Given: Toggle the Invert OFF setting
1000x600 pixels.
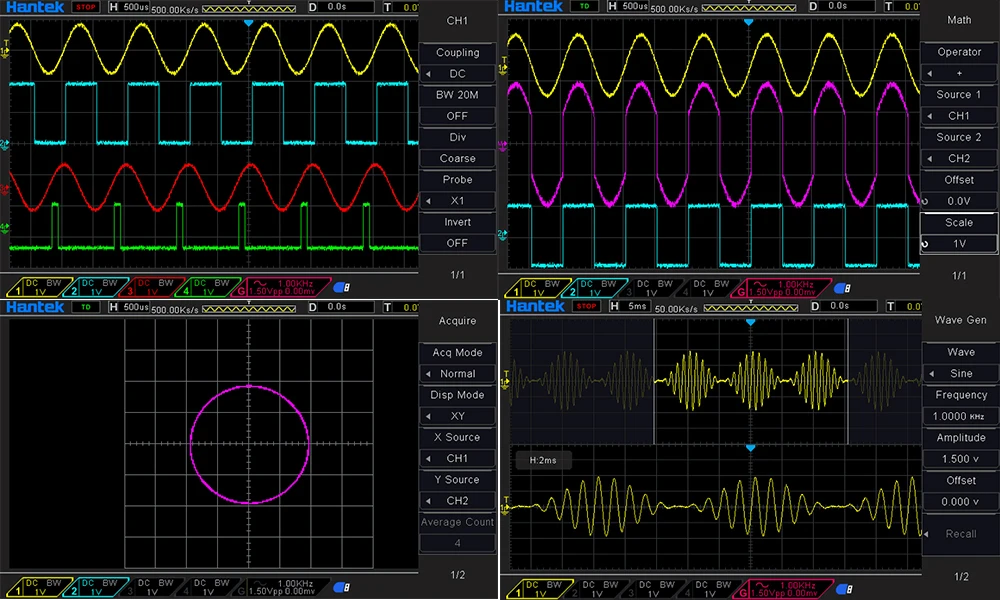Looking at the screenshot, I should [x=457, y=243].
